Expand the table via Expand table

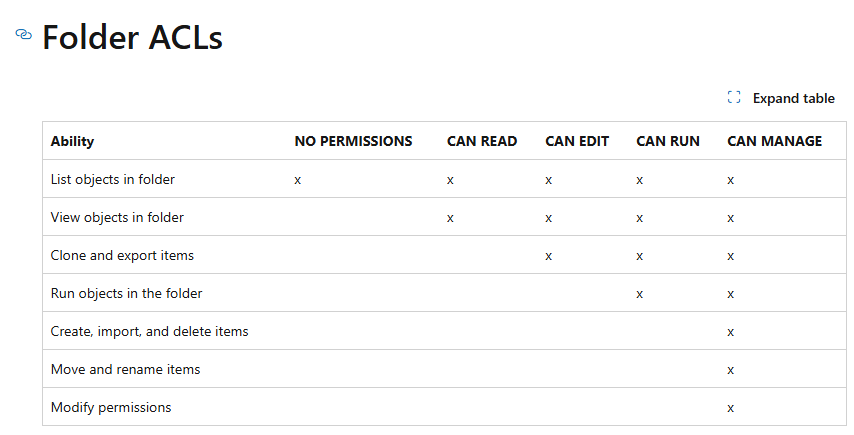[x=781, y=98]
